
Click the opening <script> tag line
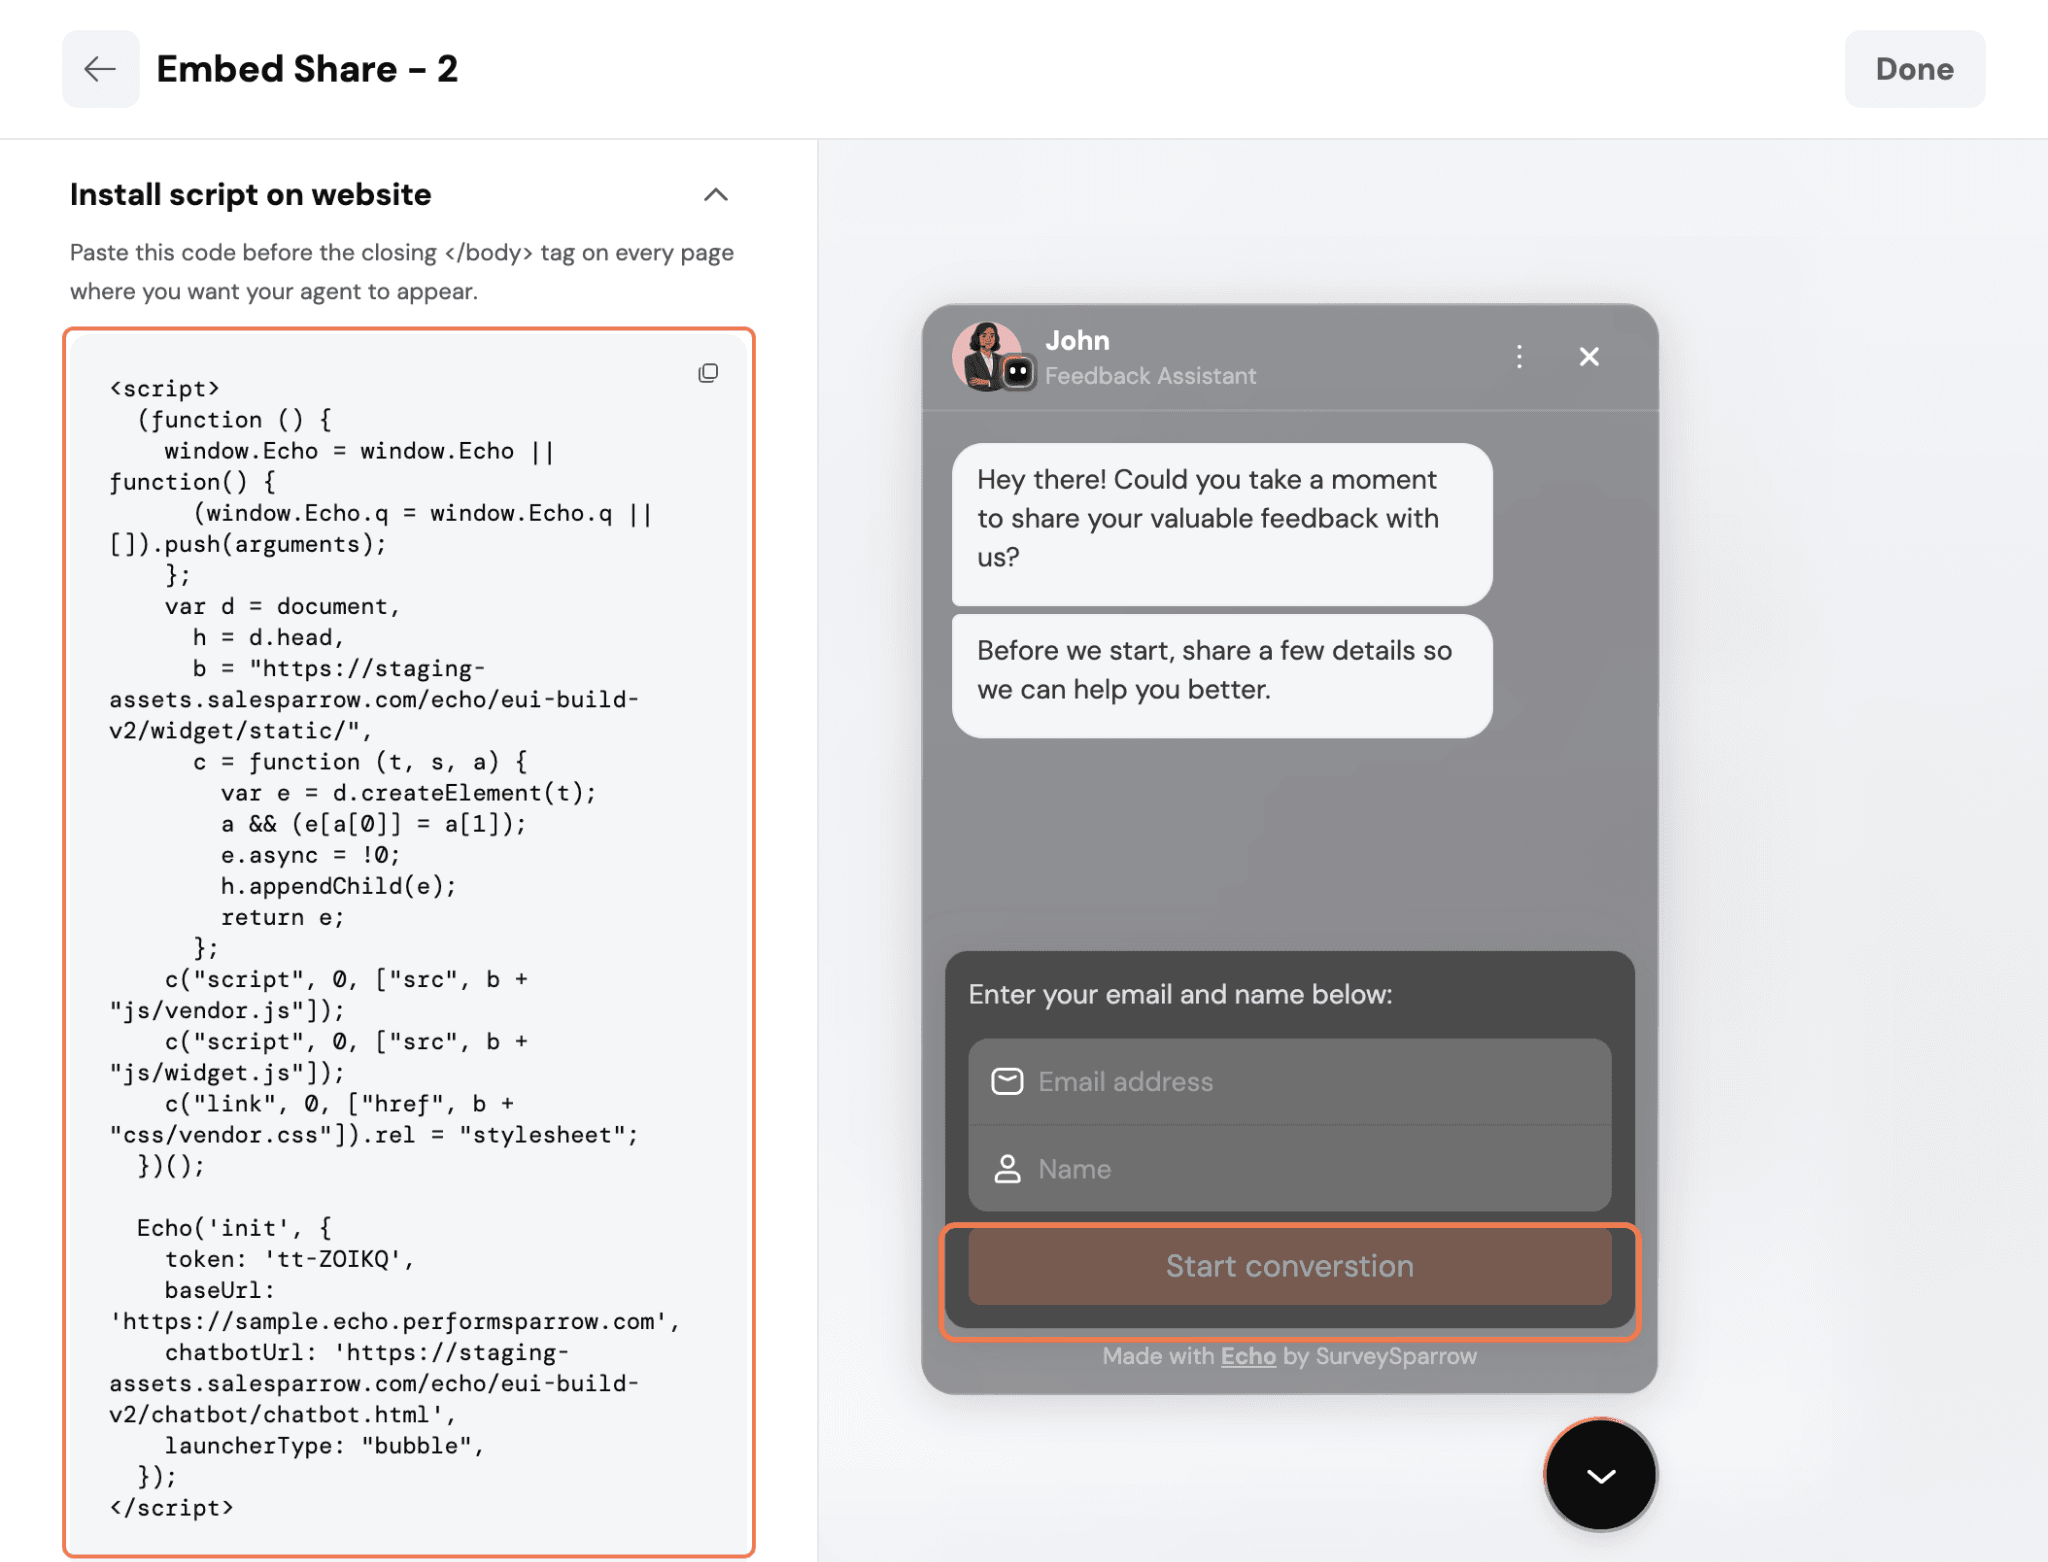[164, 388]
